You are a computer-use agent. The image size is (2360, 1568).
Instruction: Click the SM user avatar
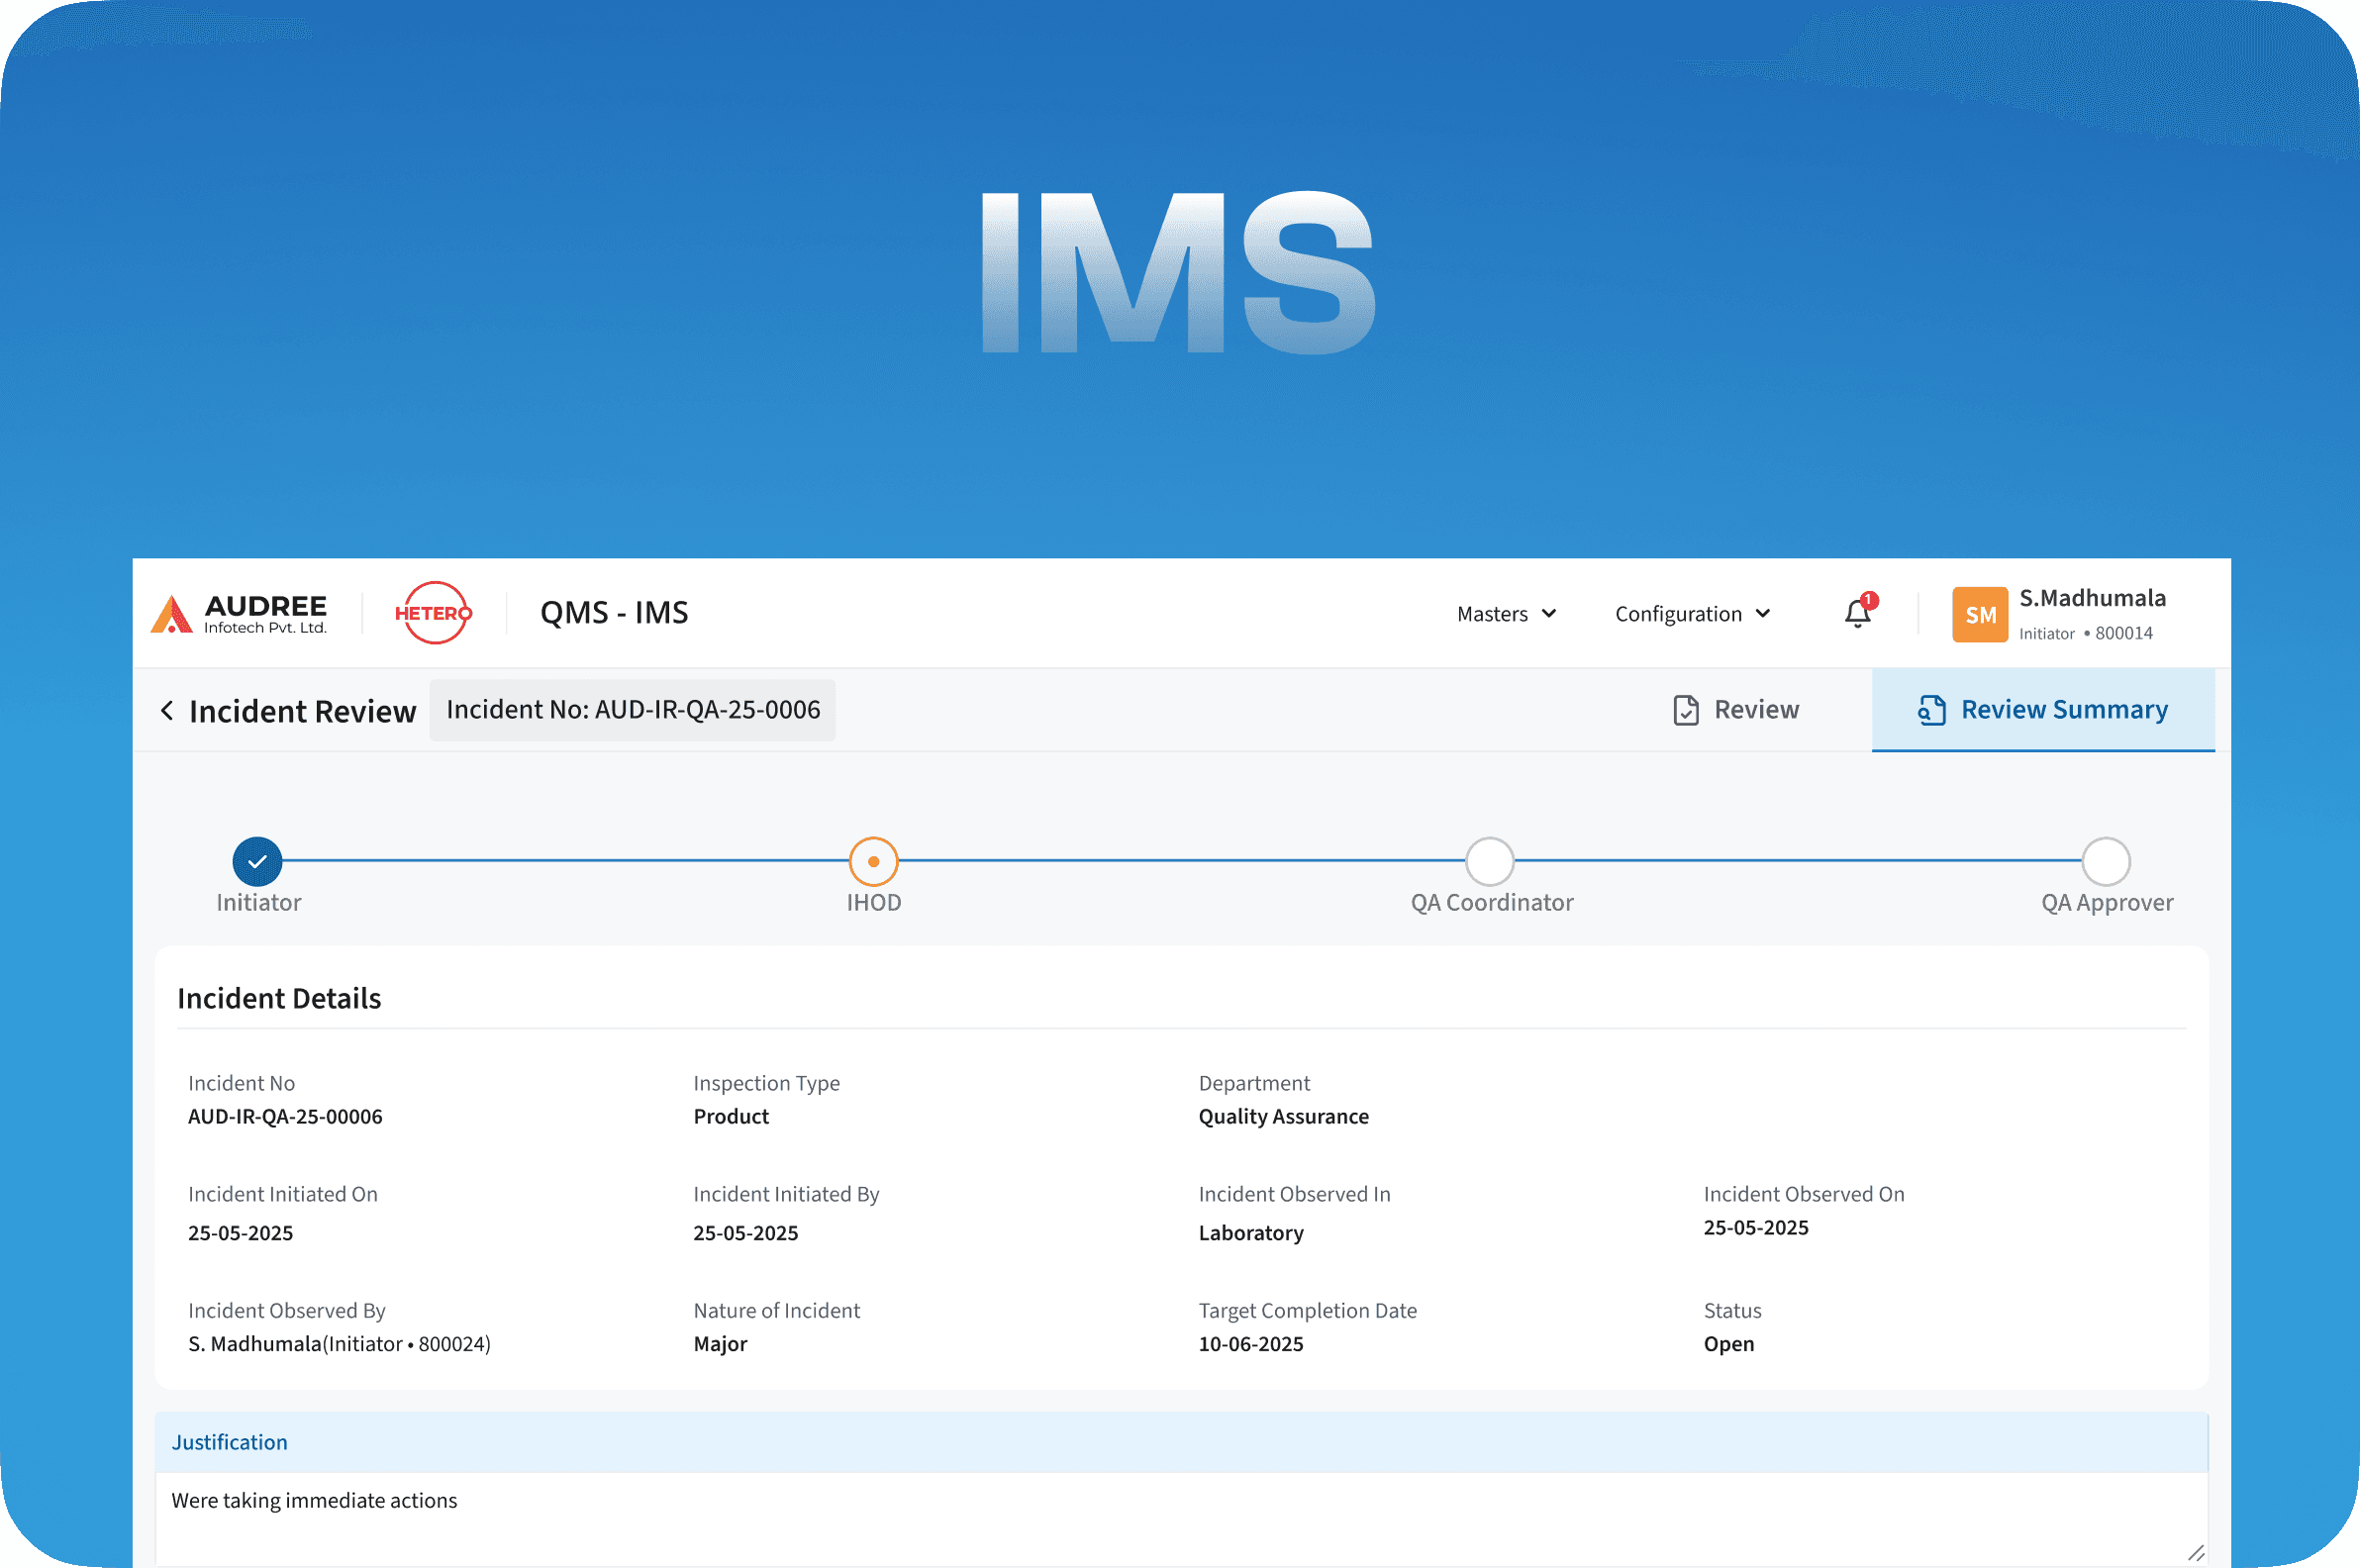(x=1979, y=614)
